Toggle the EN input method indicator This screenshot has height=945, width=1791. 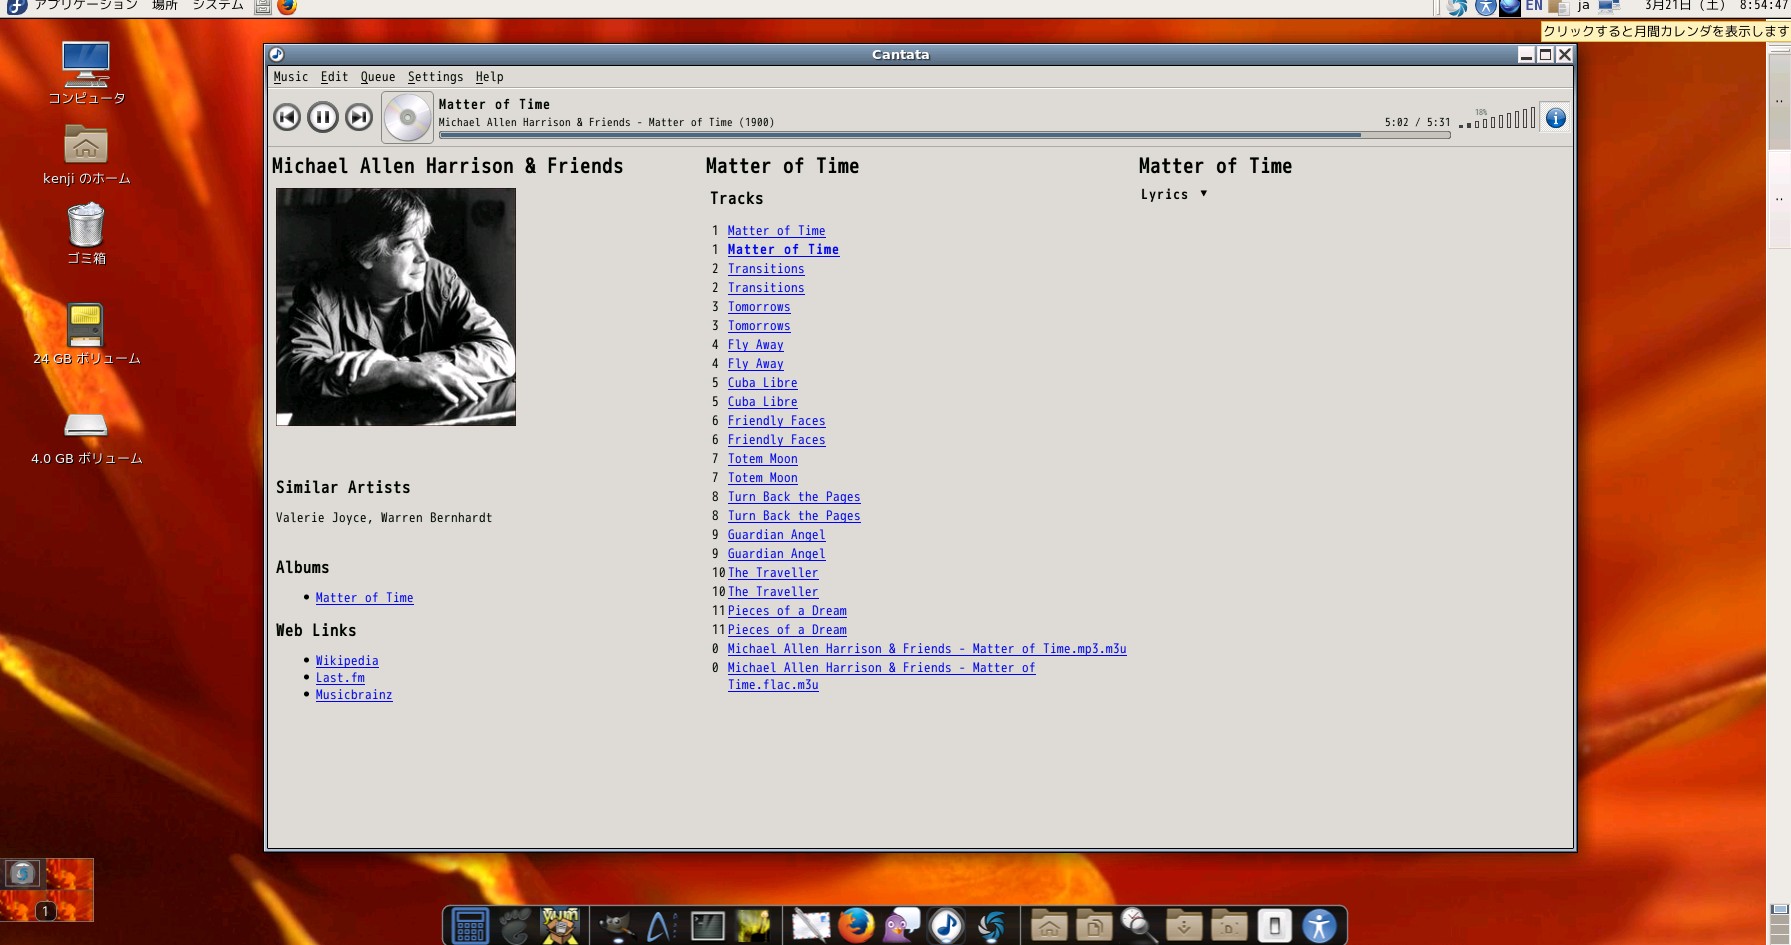tap(1533, 7)
